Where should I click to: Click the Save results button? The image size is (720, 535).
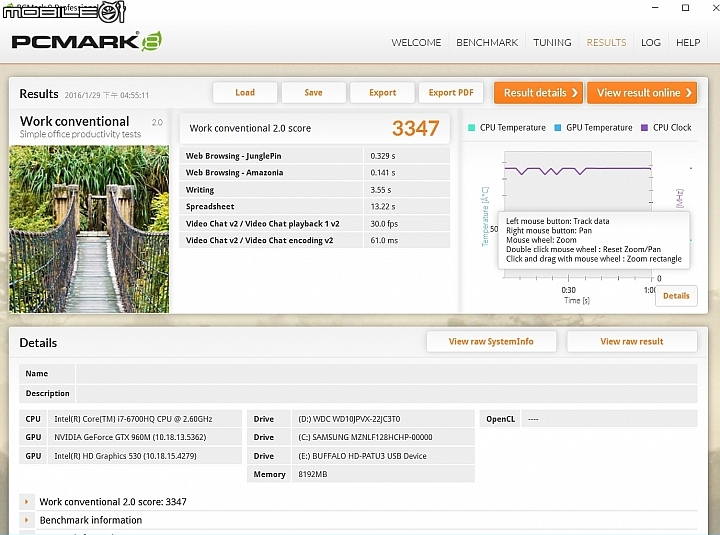point(313,93)
